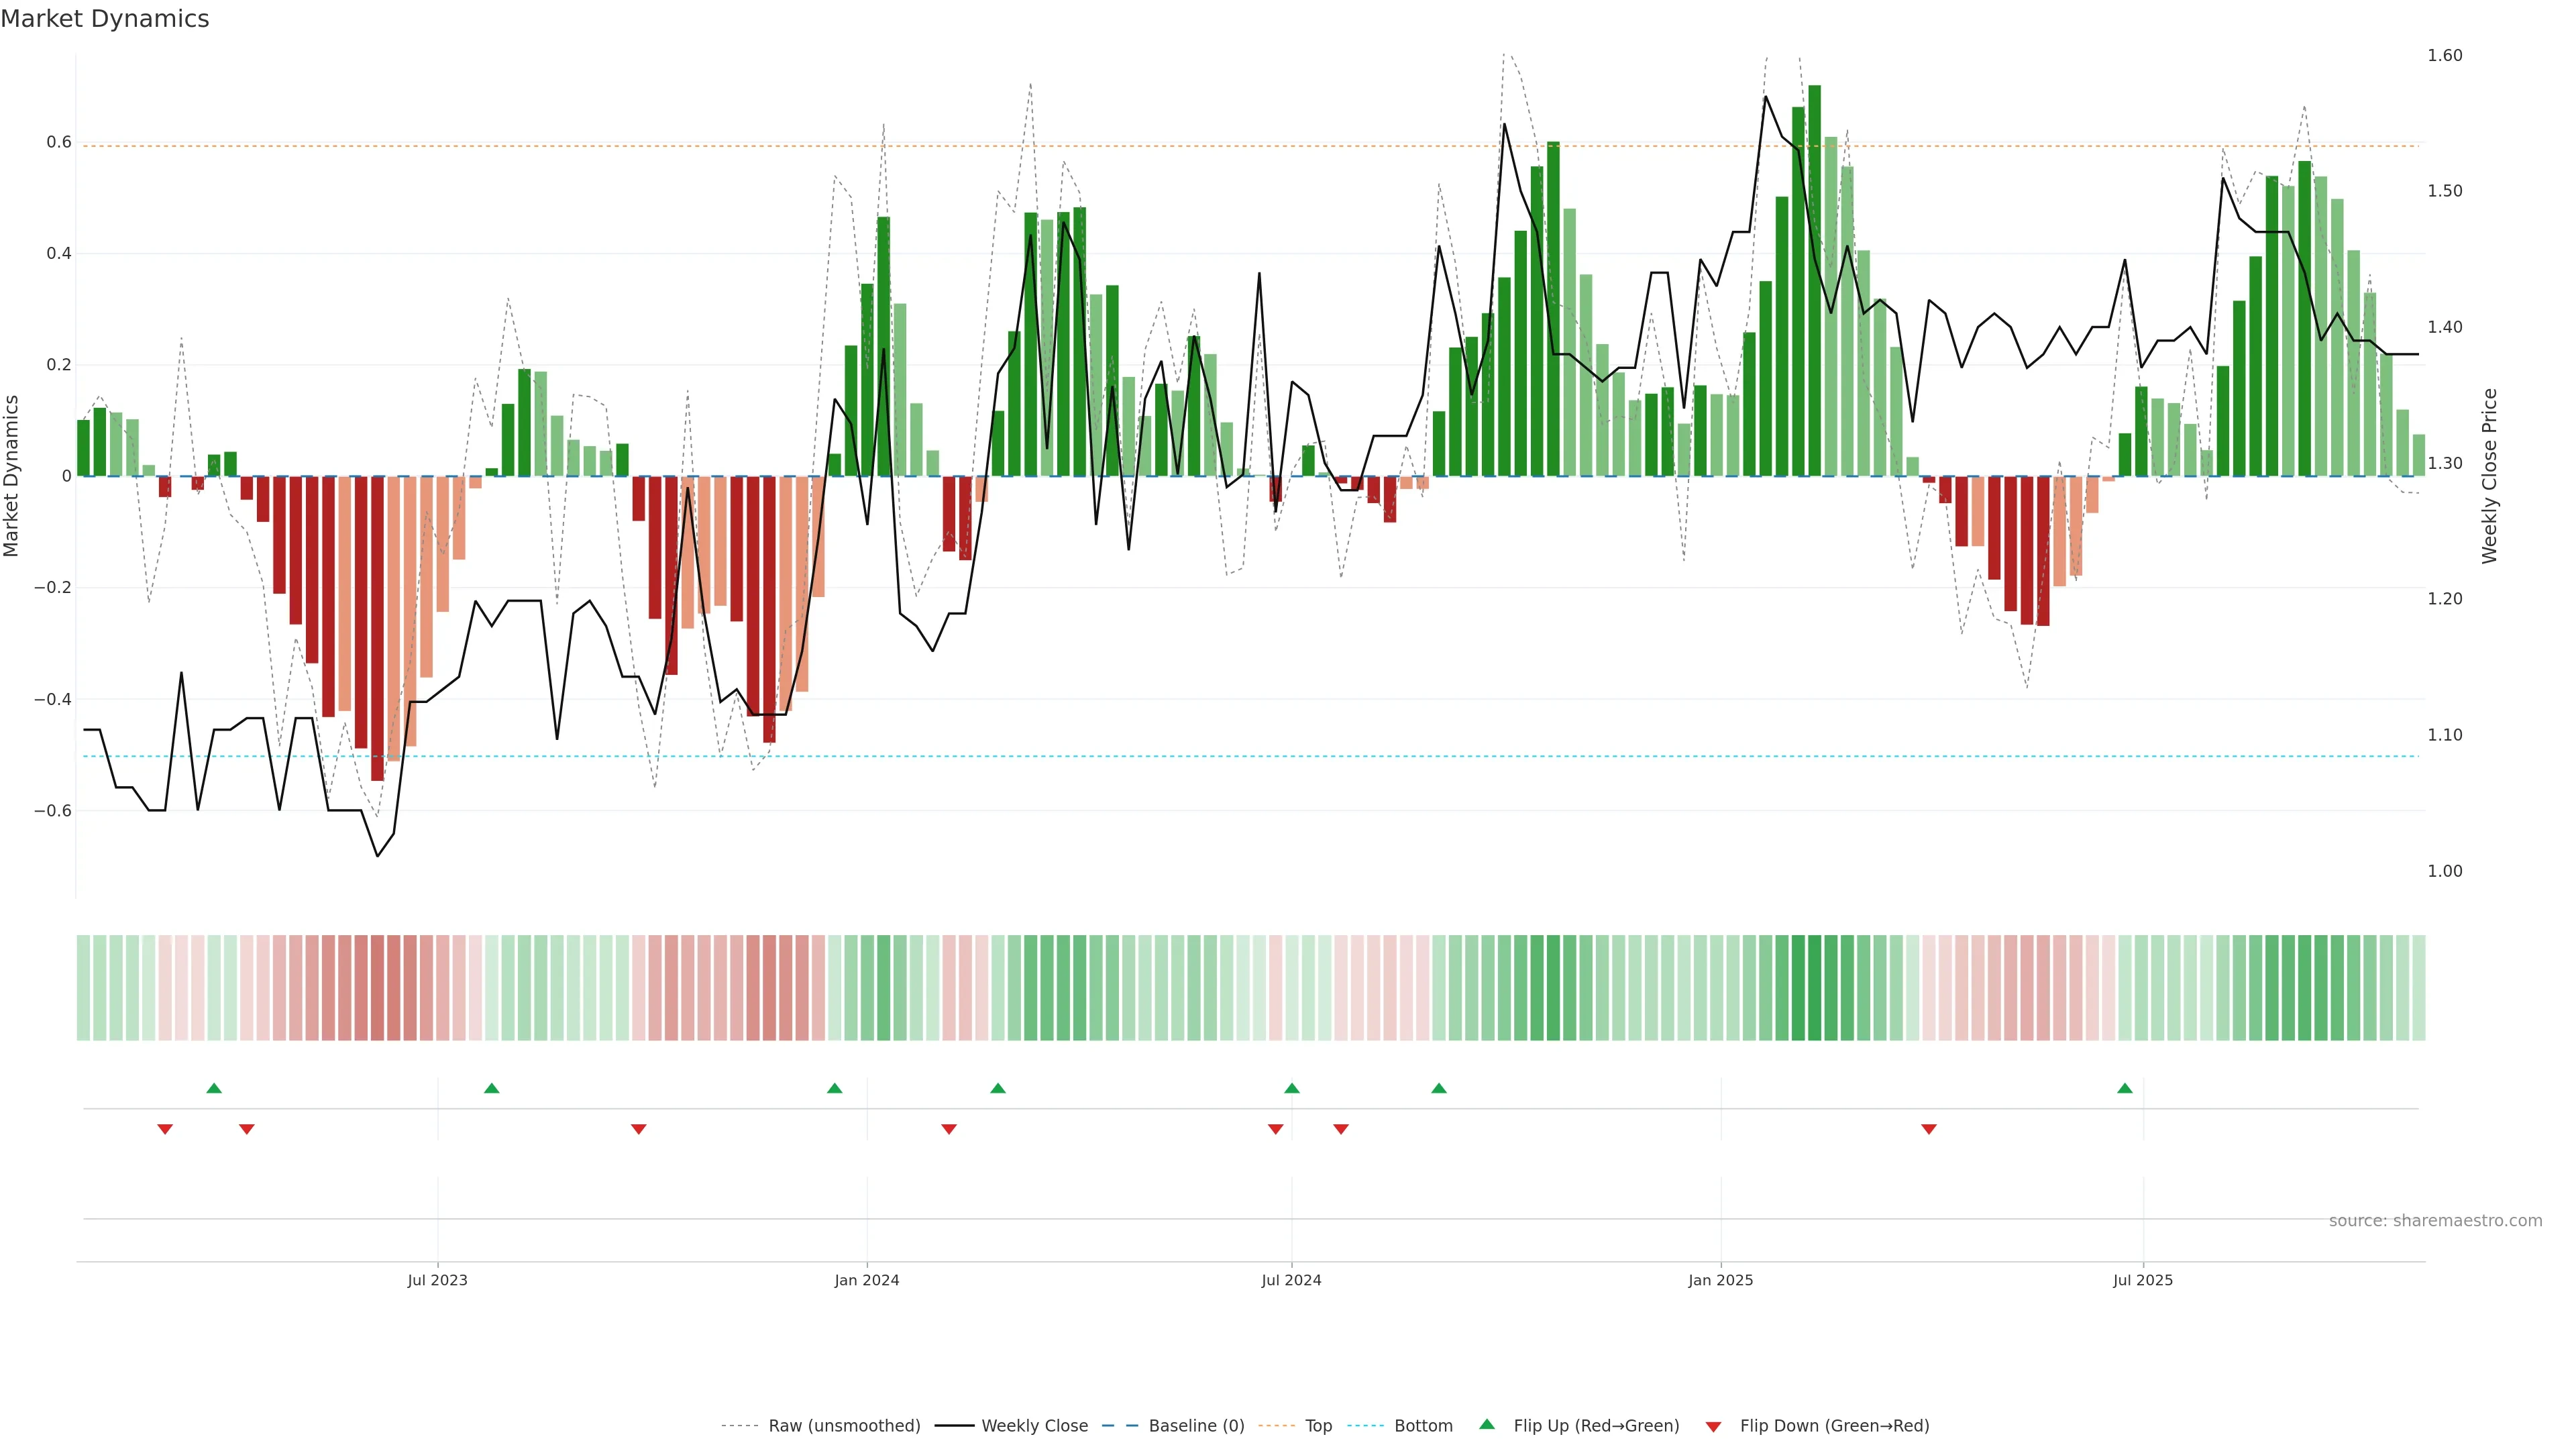
Task: Click the Flip Down (Green→Red) legend label
Action: coord(1834,1426)
